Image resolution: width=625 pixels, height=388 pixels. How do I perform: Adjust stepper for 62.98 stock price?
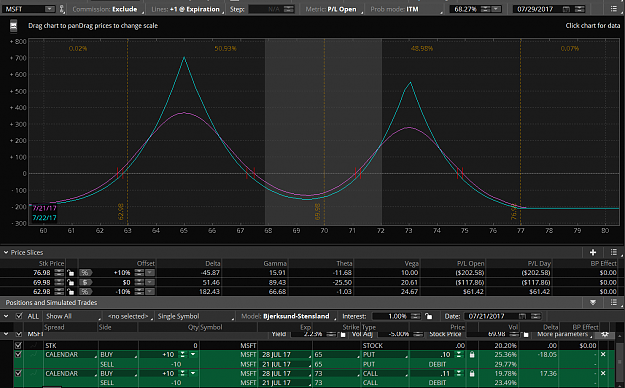click(x=59, y=291)
